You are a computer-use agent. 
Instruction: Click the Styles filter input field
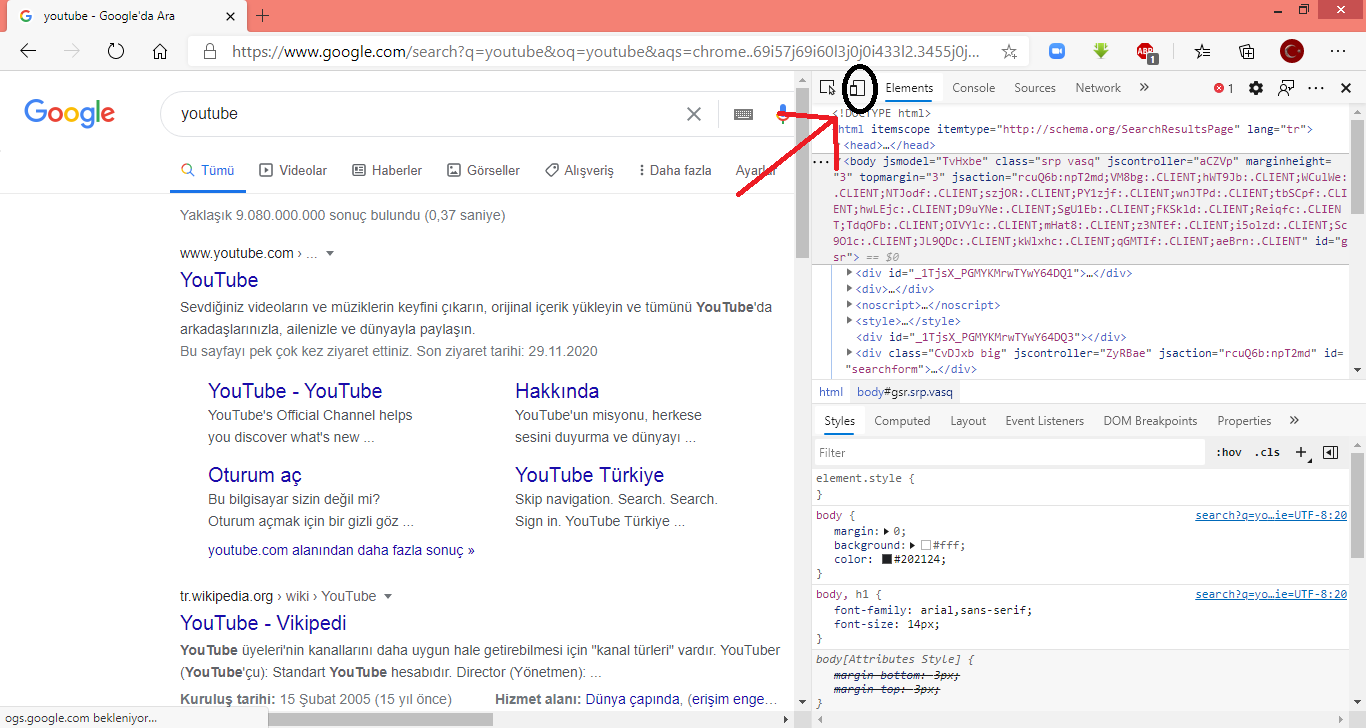(1008, 452)
